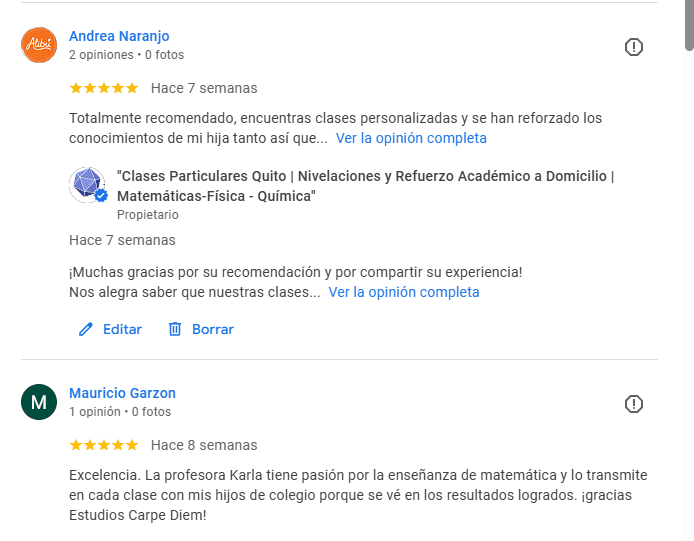This screenshot has height=541, width=694.
Task: Report Andrea Naranjo's review via flag icon
Action: pos(633,47)
